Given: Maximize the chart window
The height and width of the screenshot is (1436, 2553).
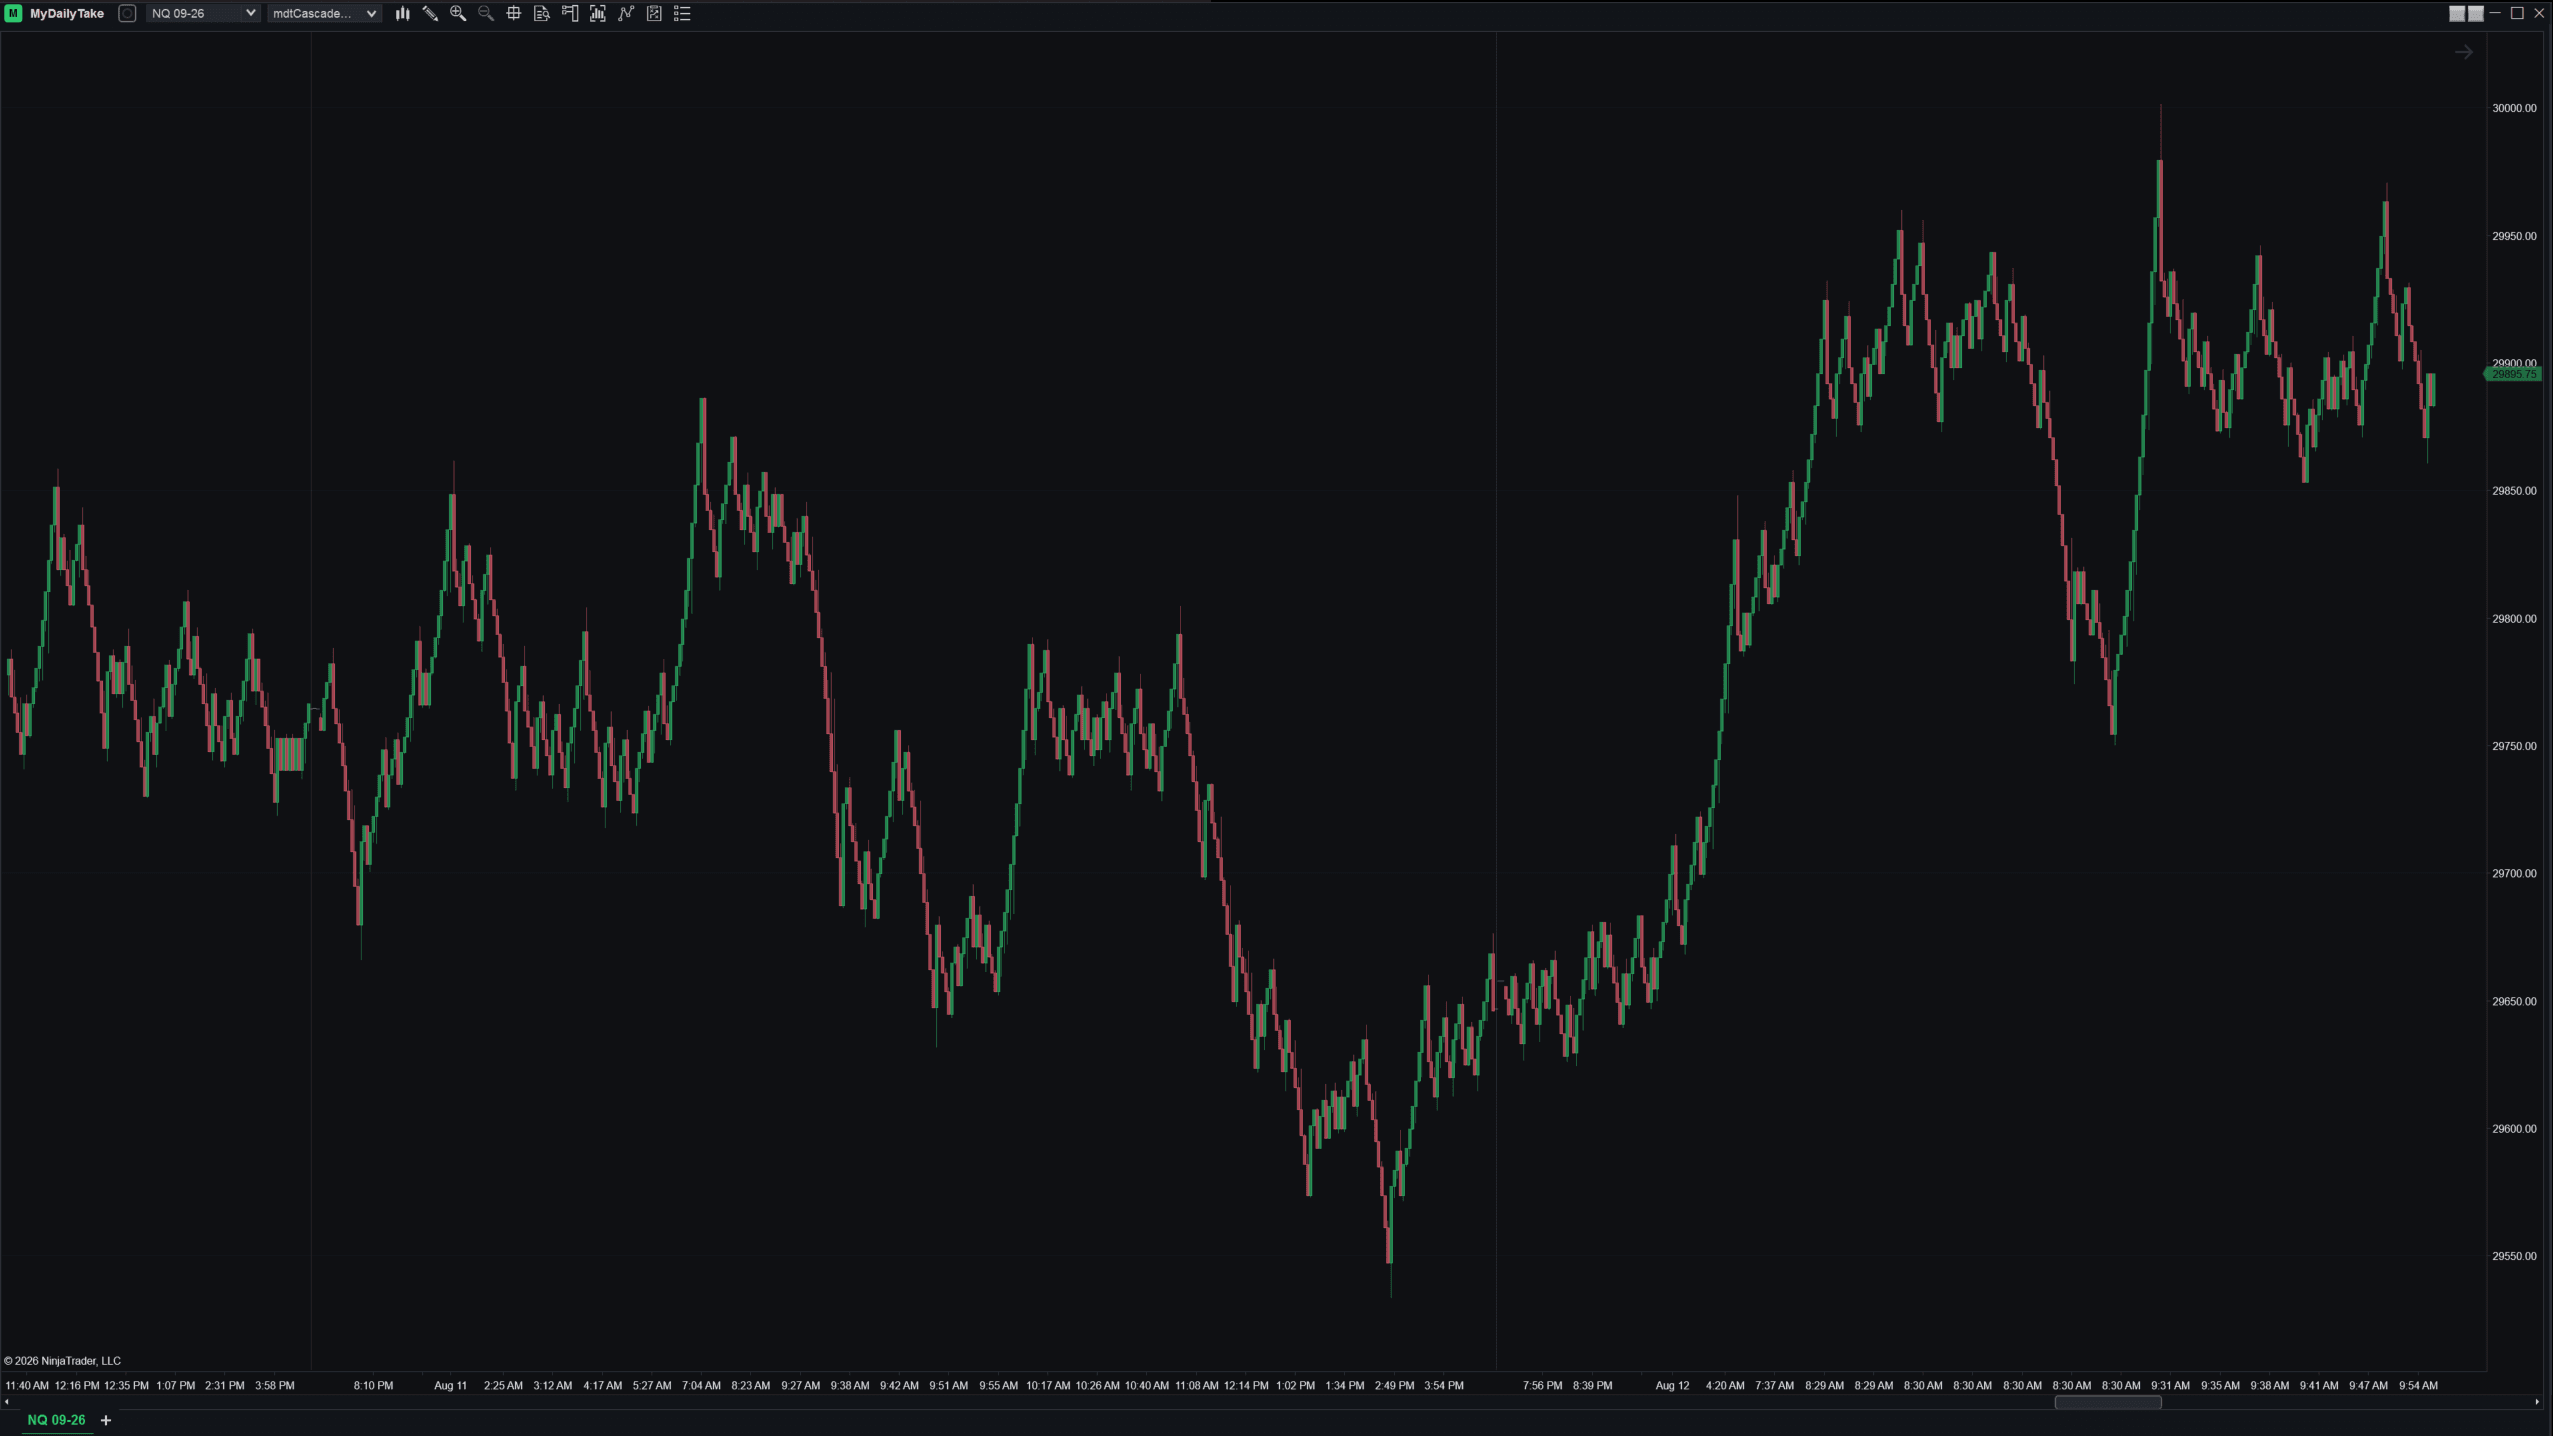Looking at the screenshot, I should pos(2517,13).
